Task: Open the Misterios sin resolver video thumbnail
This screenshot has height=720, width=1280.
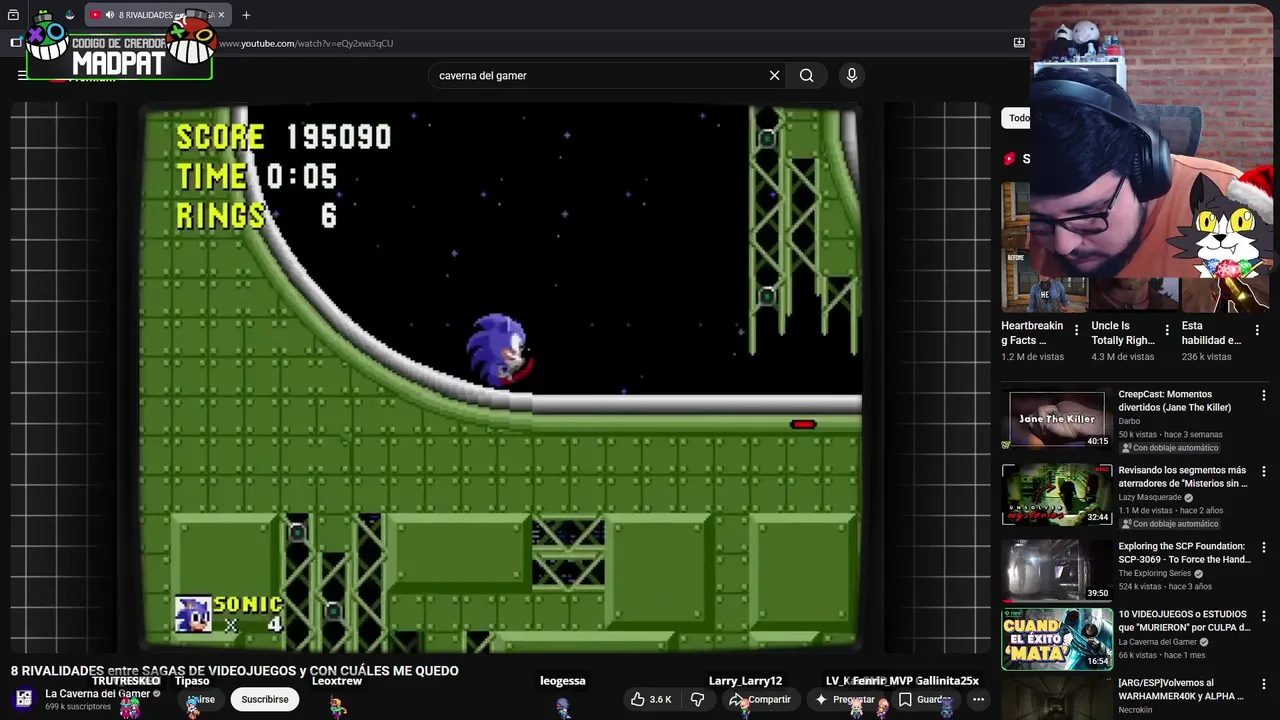Action: coord(1057,494)
